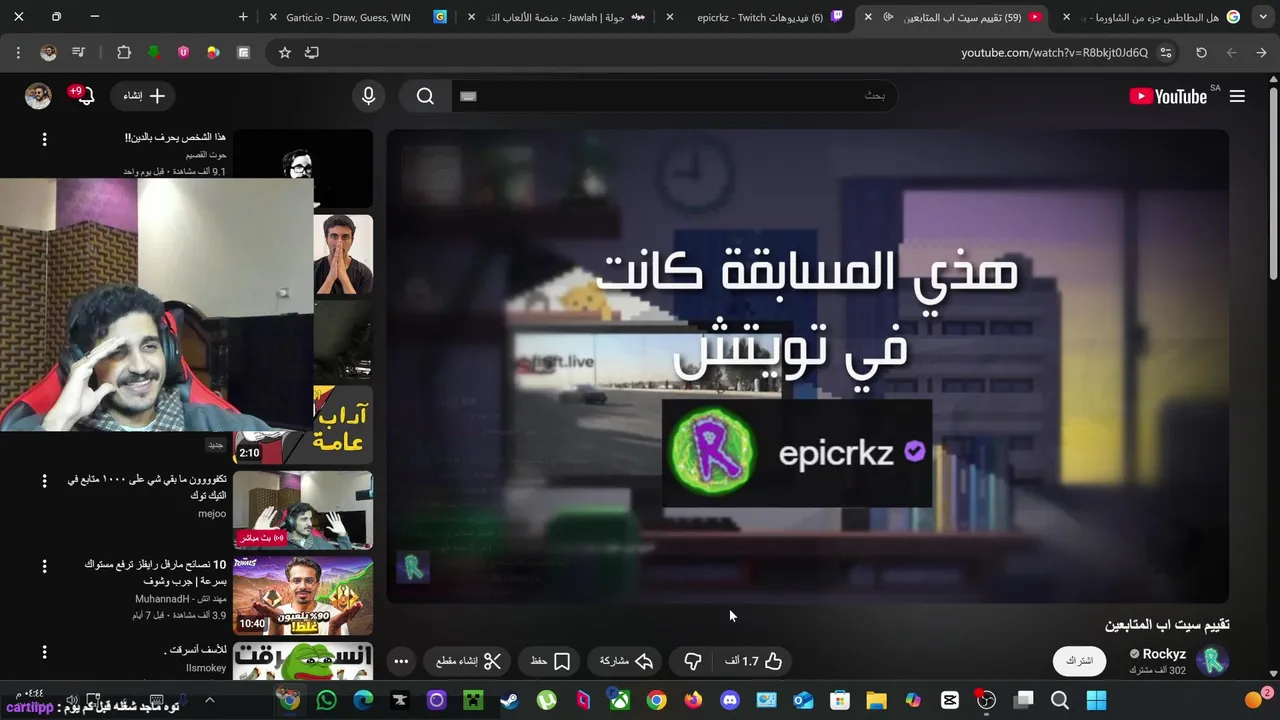Open options for '10 نصائح مارفل رايفلز' video

[x=44, y=566]
